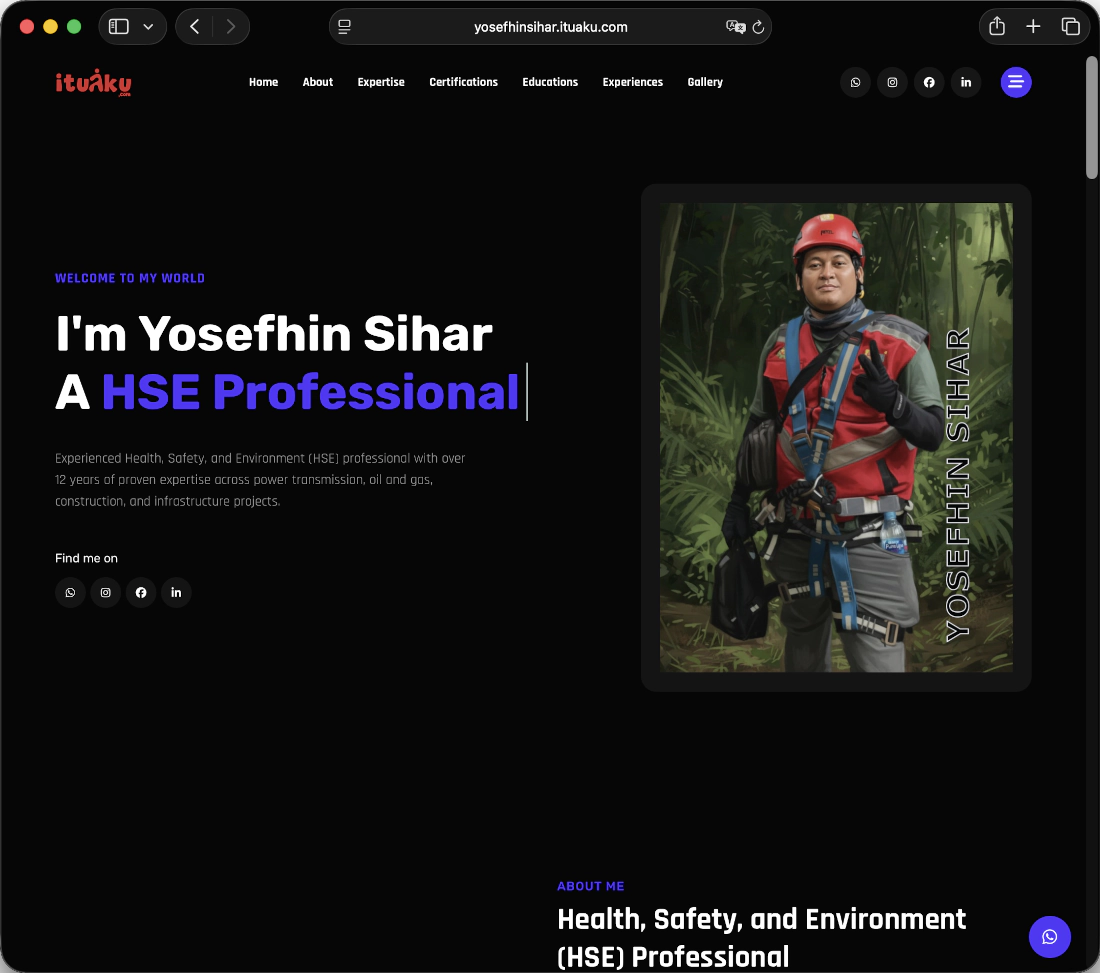Click the I'm Yosefhin Sihar heading

tap(274, 334)
